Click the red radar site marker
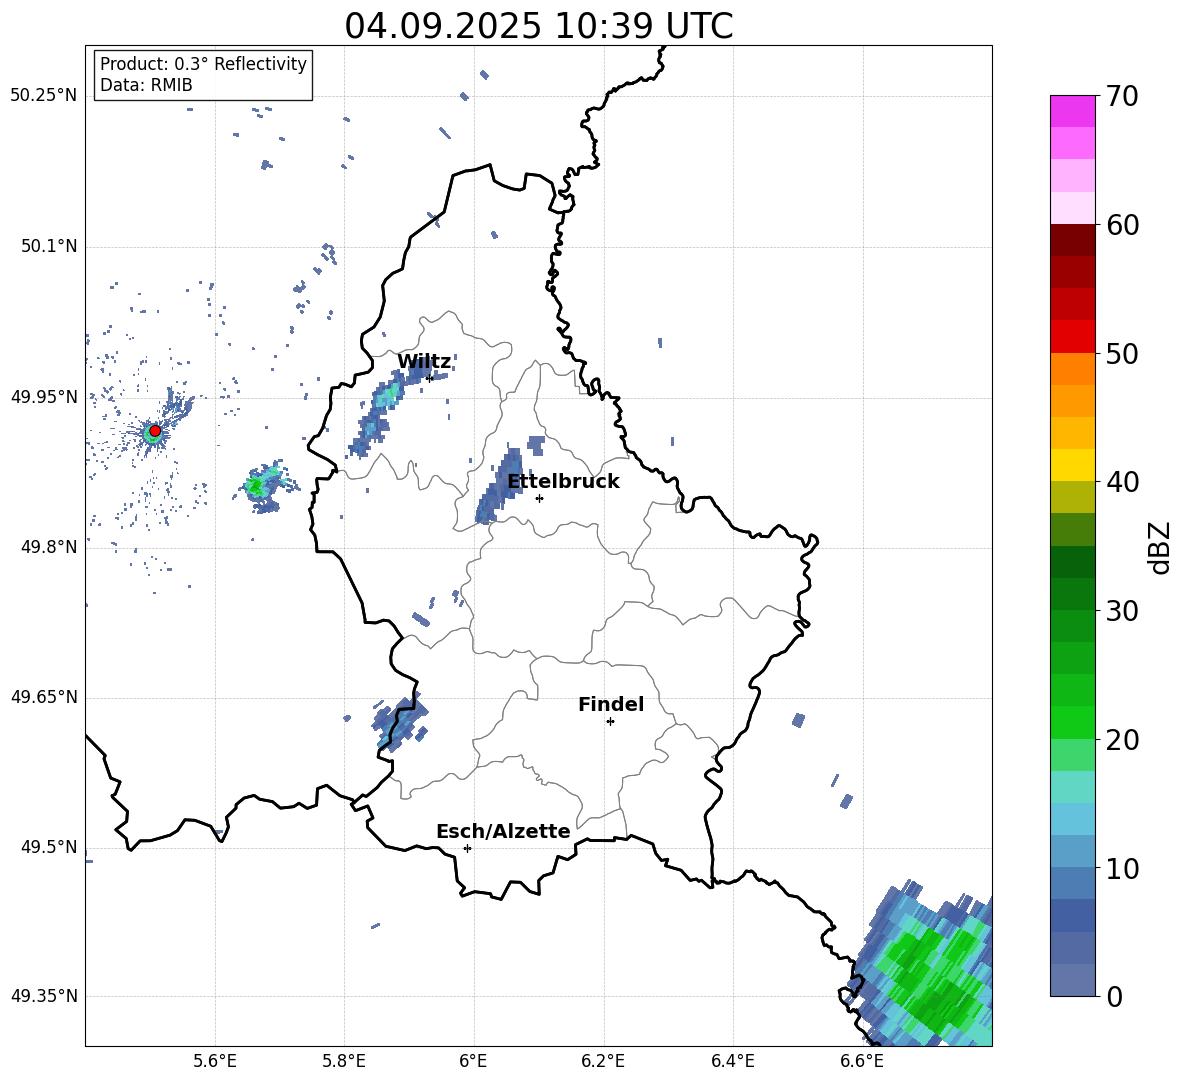This screenshot has width=1184, height=1081. point(155,431)
